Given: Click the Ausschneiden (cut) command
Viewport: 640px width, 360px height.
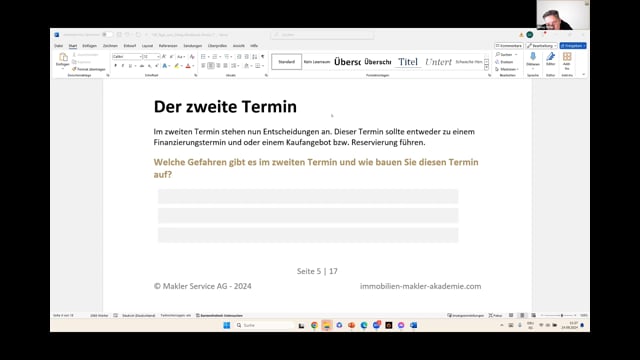Looking at the screenshot, I should point(85,55).
